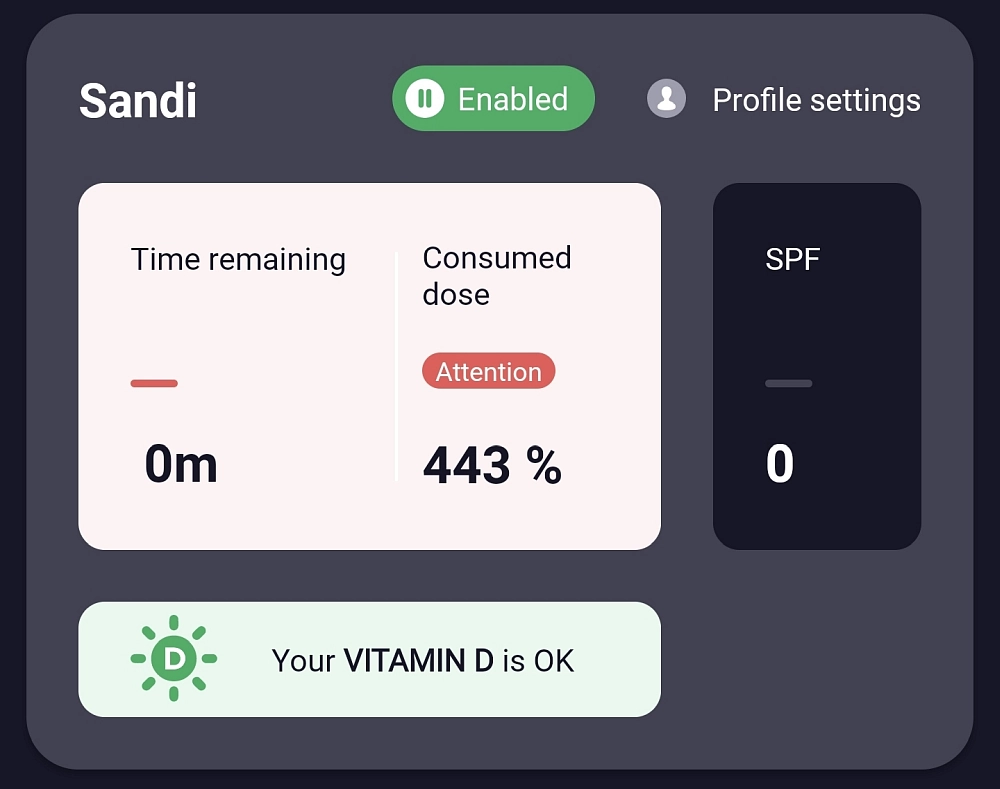
Task: Click the green Vitamin D sun icon
Action: (x=174, y=659)
